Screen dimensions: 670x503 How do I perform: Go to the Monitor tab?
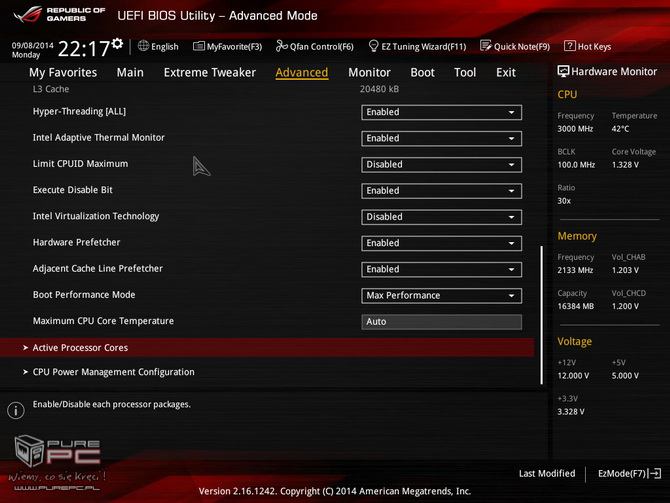coord(369,73)
